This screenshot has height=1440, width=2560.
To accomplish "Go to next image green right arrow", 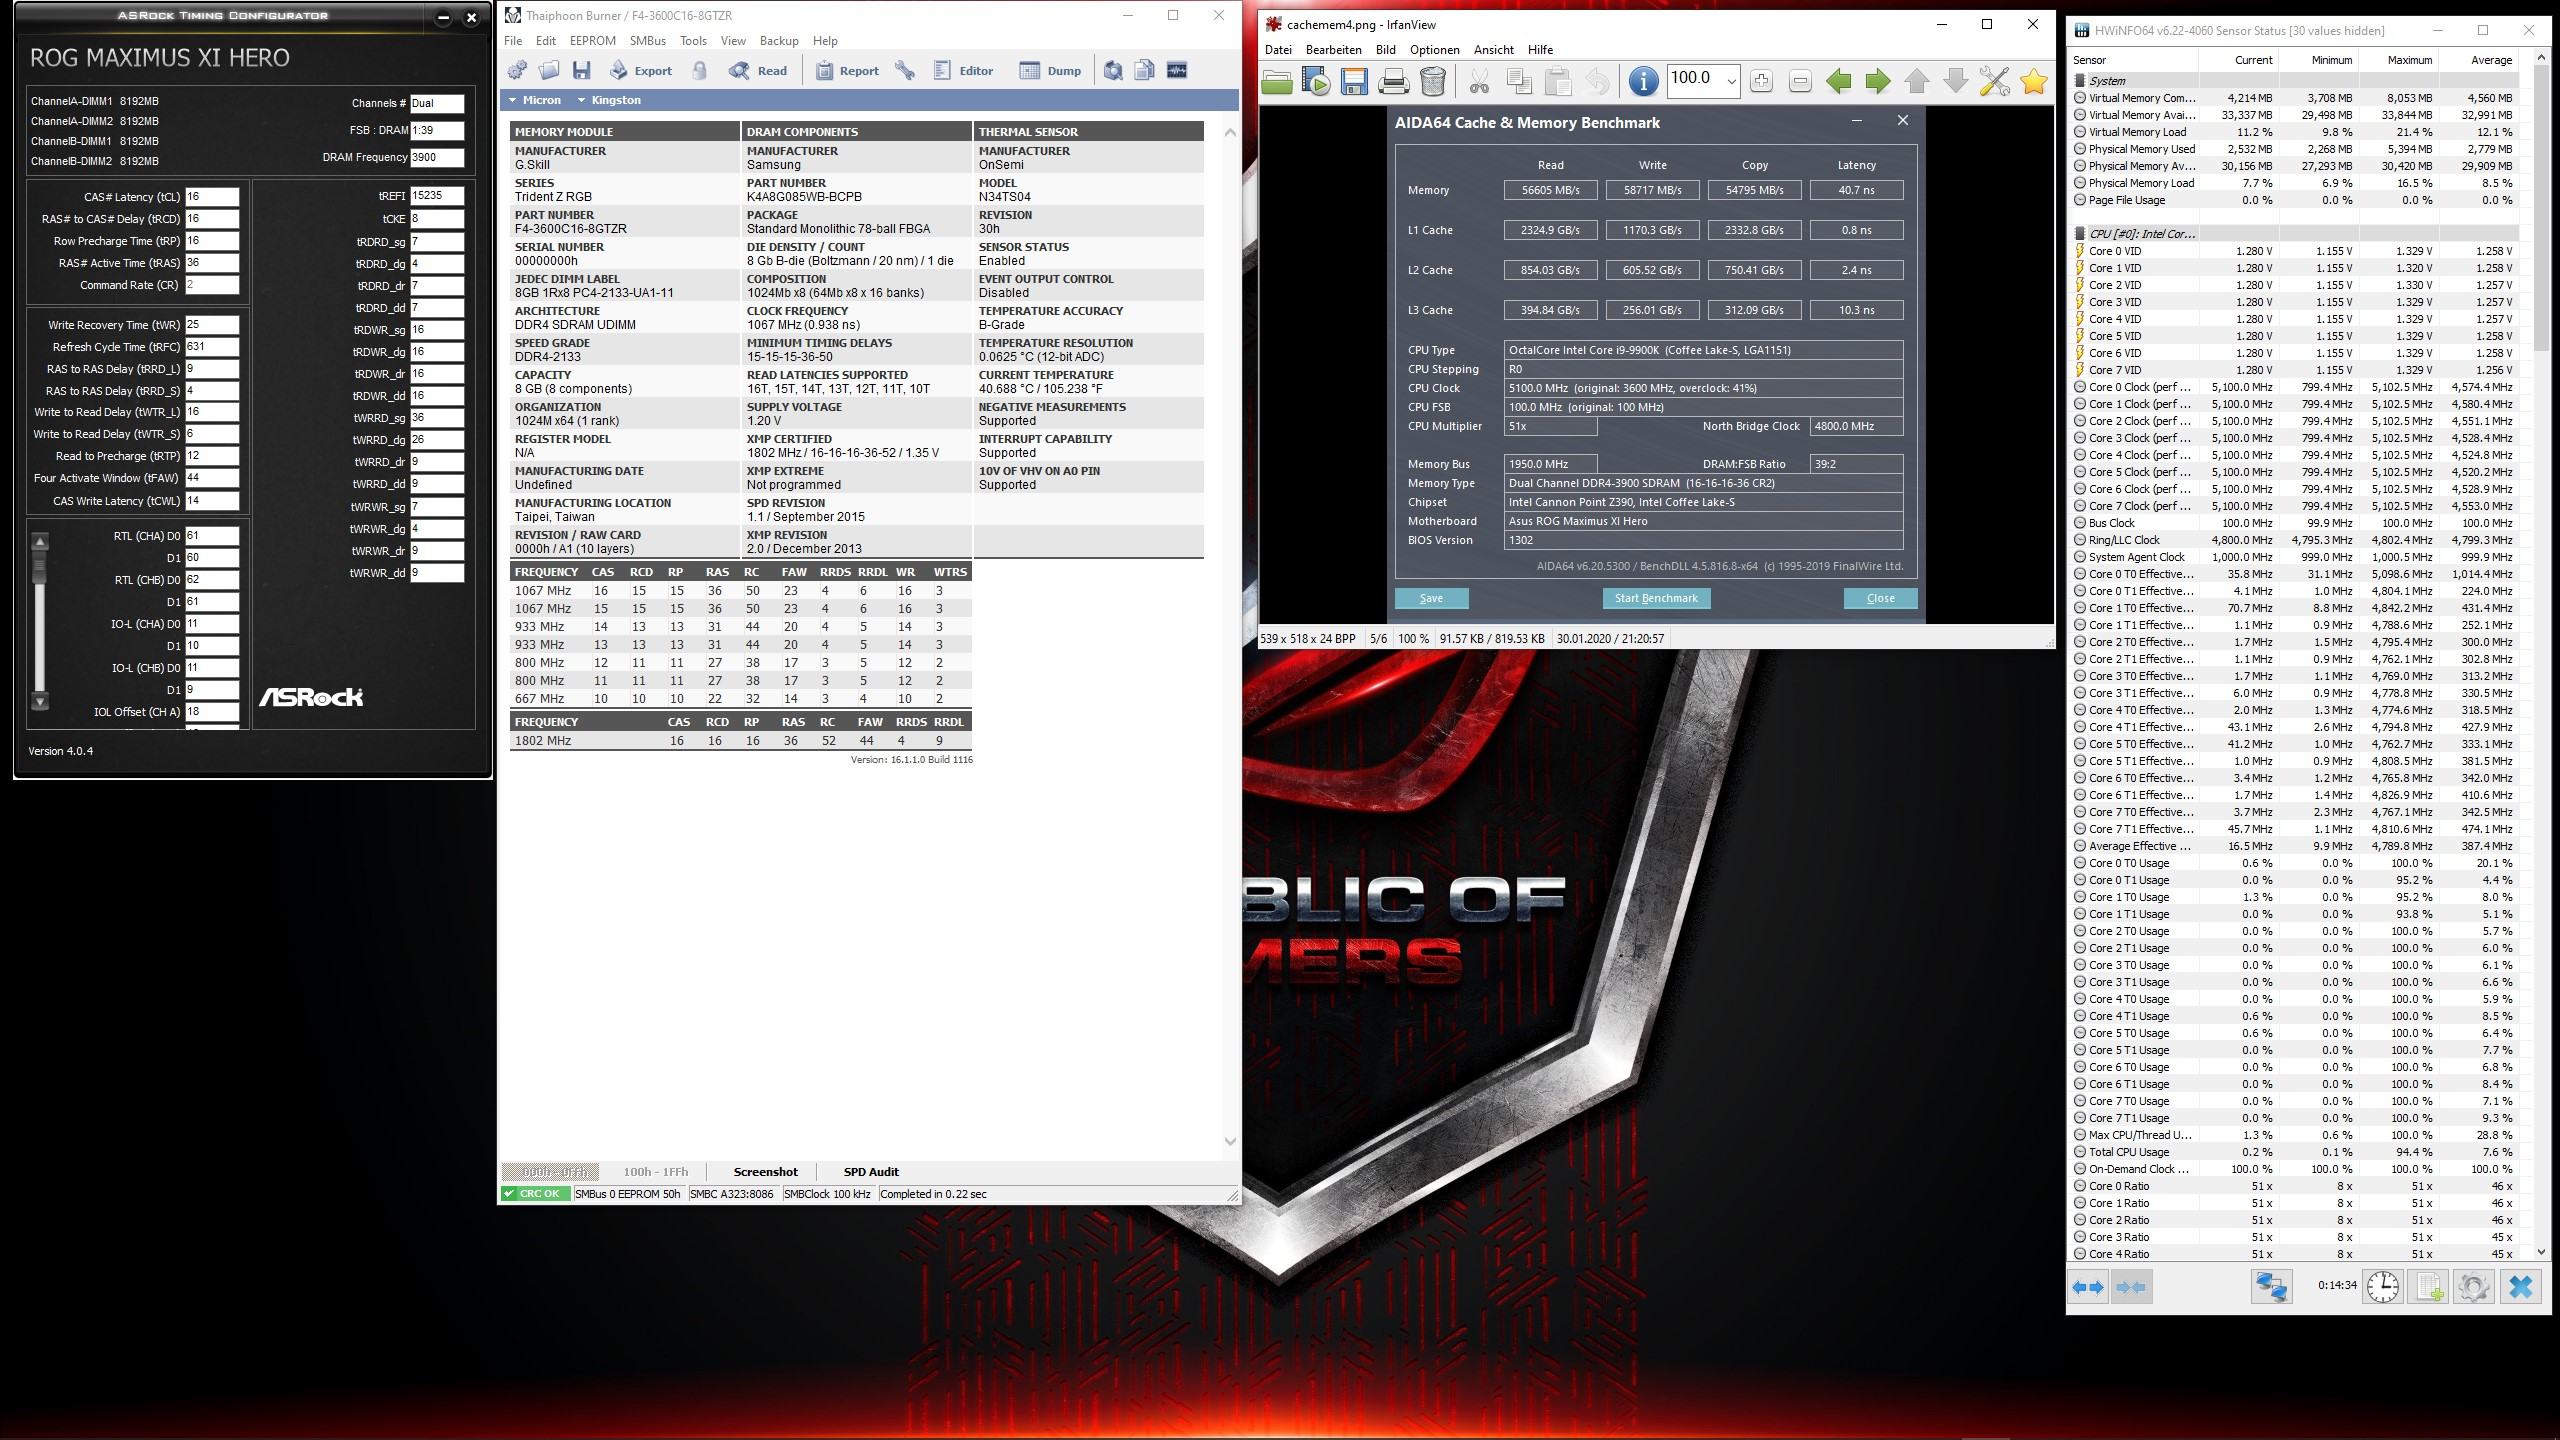I will (x=1878, y=81).
